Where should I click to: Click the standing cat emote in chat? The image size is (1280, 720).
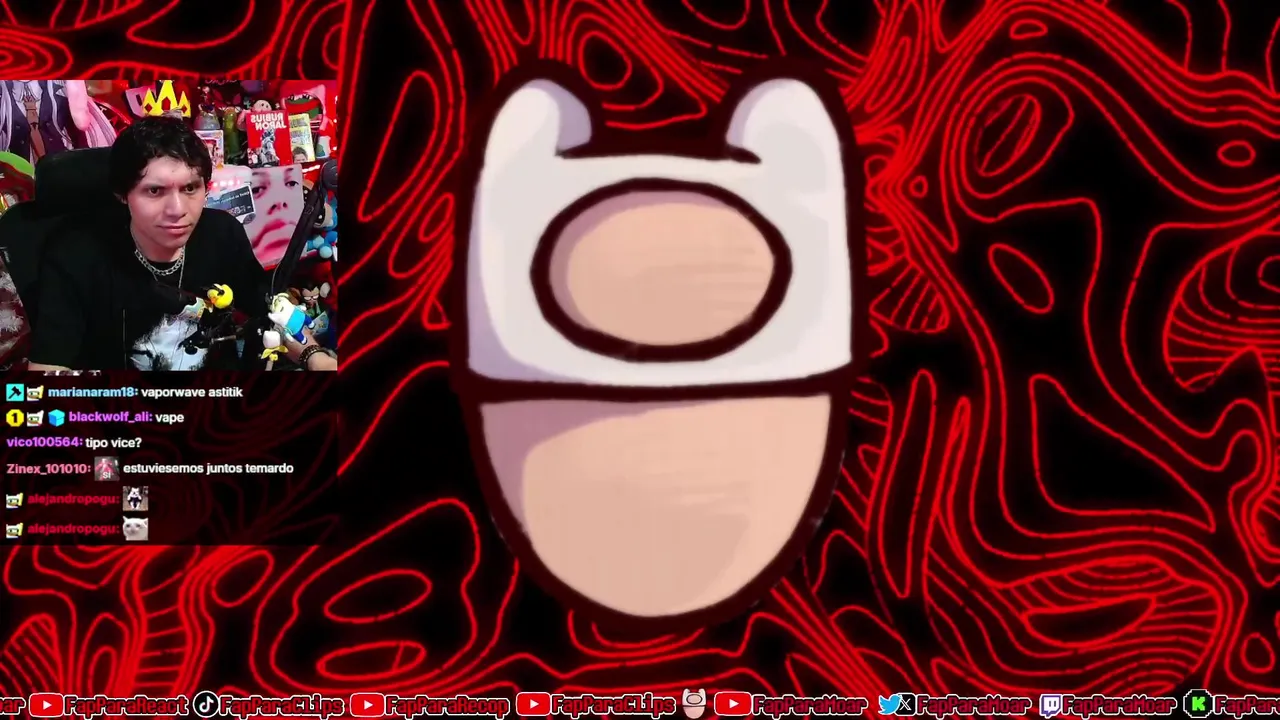(135, 498)
